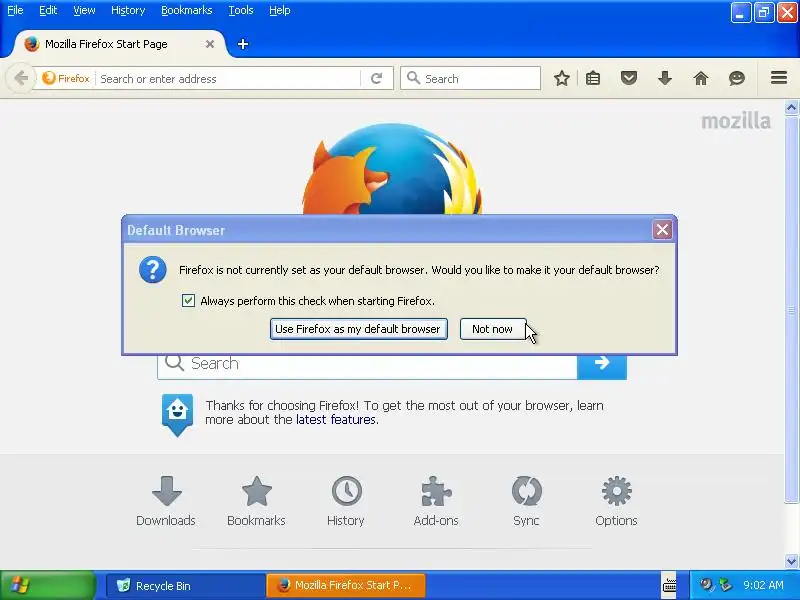Image resolution: width=800 pixels, height=600 pixels.
Task: Submit start page search with arrow button
Action: click(602, 364)
